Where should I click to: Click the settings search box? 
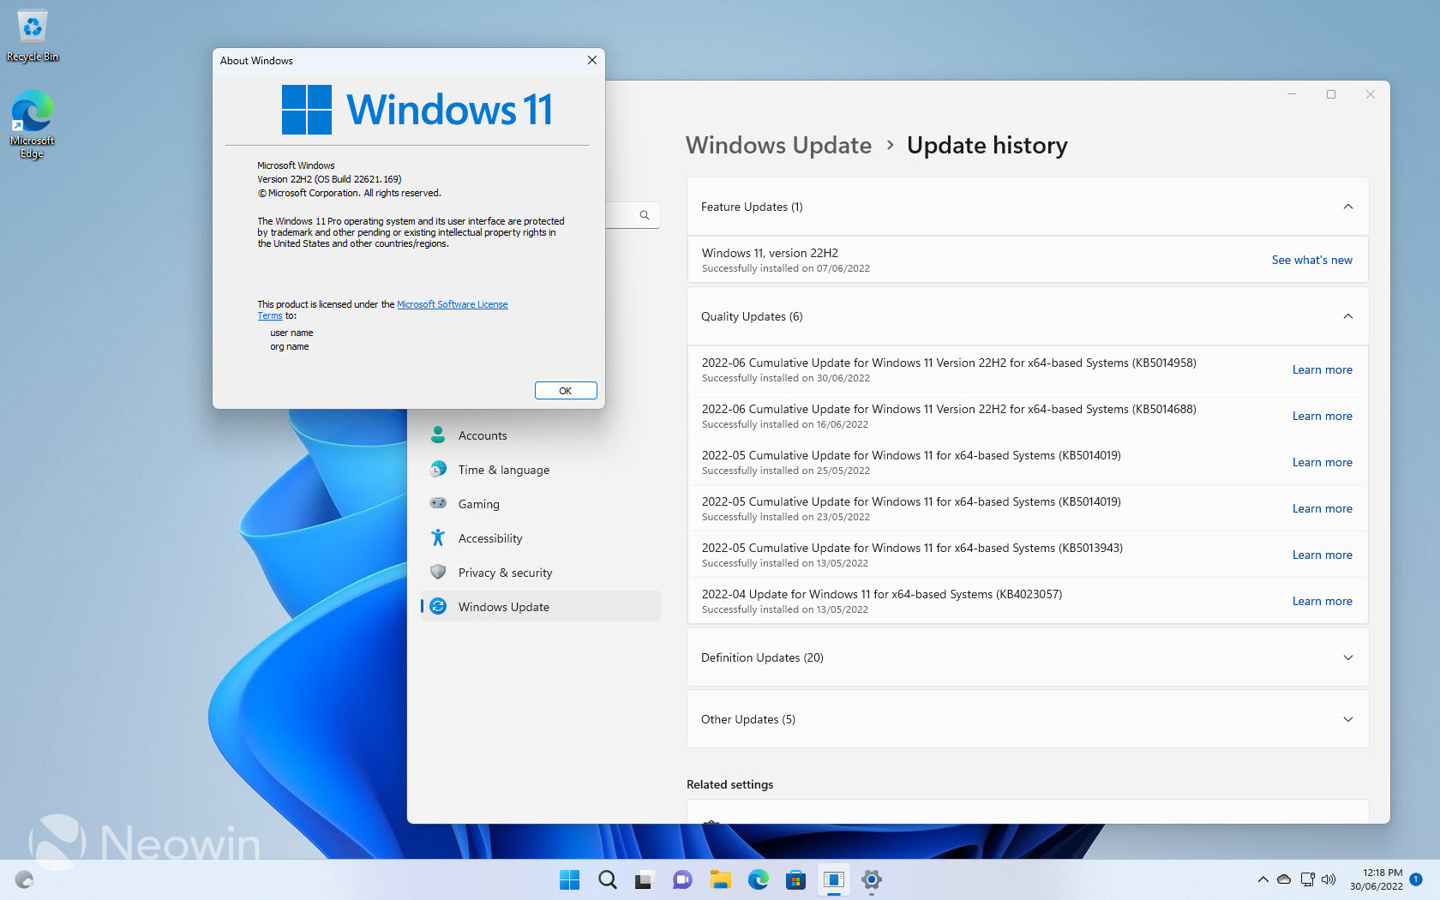[630, 215]
